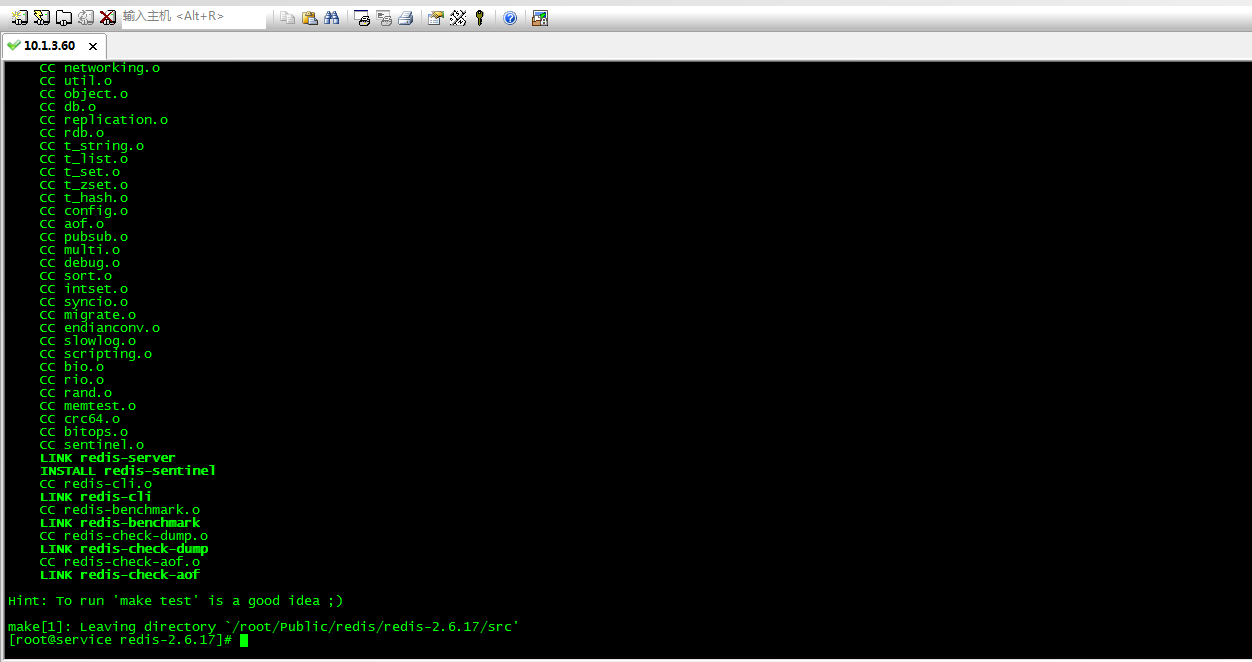The height and width of the screenshot is (662, 1252).
Task: Click the 'CC config.o' line
Action: click(x=84, y=211)
